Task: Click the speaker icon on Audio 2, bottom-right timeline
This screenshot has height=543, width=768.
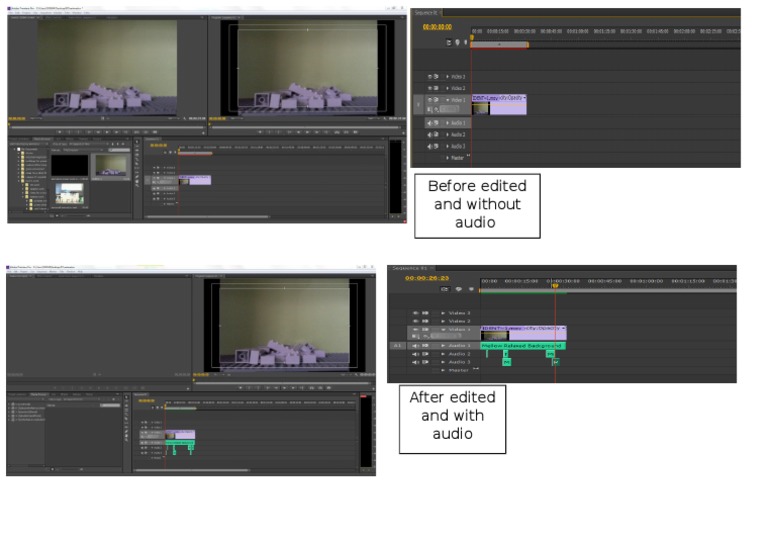Action: (413, 354)
